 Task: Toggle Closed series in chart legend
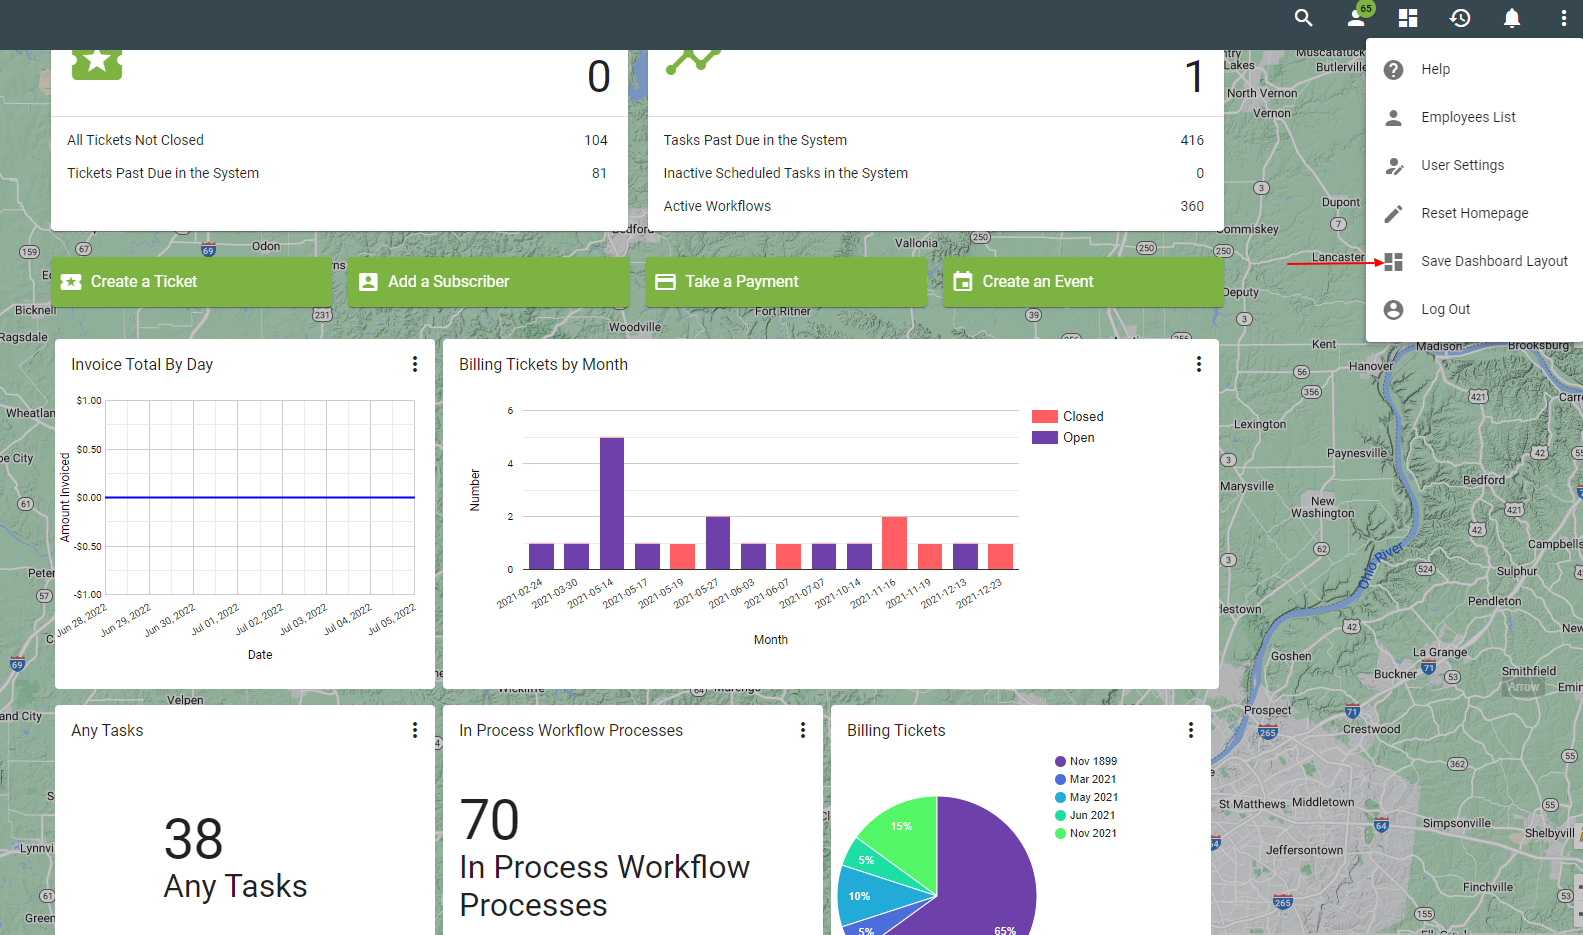[x=1068, y=416]
